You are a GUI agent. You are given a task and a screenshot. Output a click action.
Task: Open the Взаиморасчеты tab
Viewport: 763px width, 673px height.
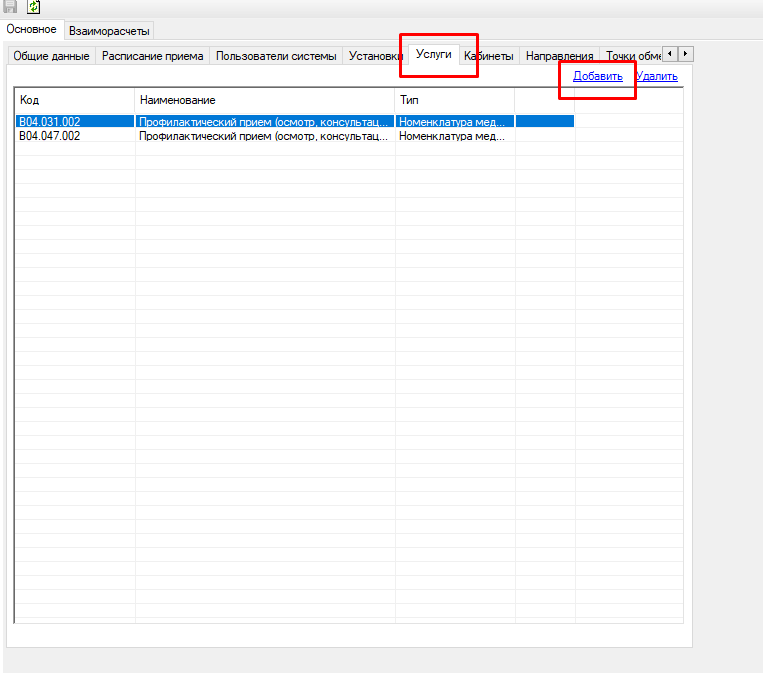[x=109, y=31]
